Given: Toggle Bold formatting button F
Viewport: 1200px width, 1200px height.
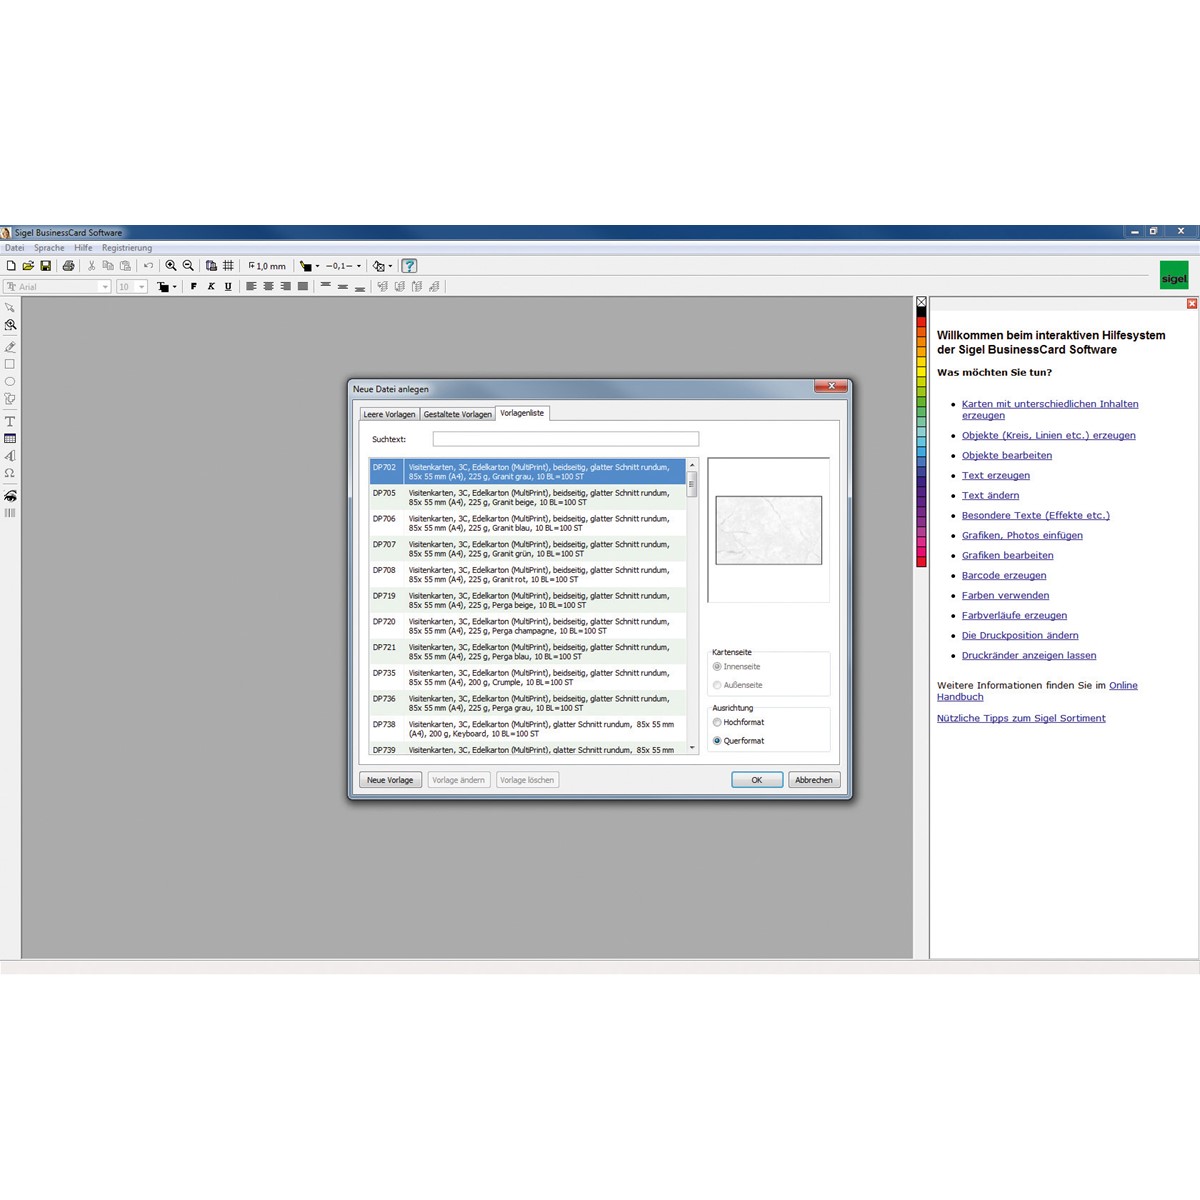Looking at the screenshot, I should click(x=194, y=287).
